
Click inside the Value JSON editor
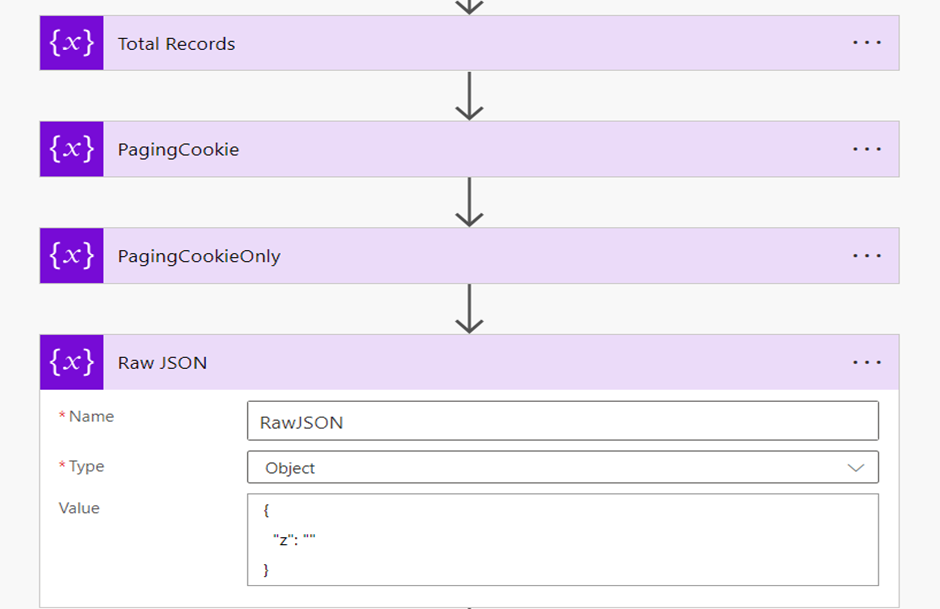tap(562, 540)
